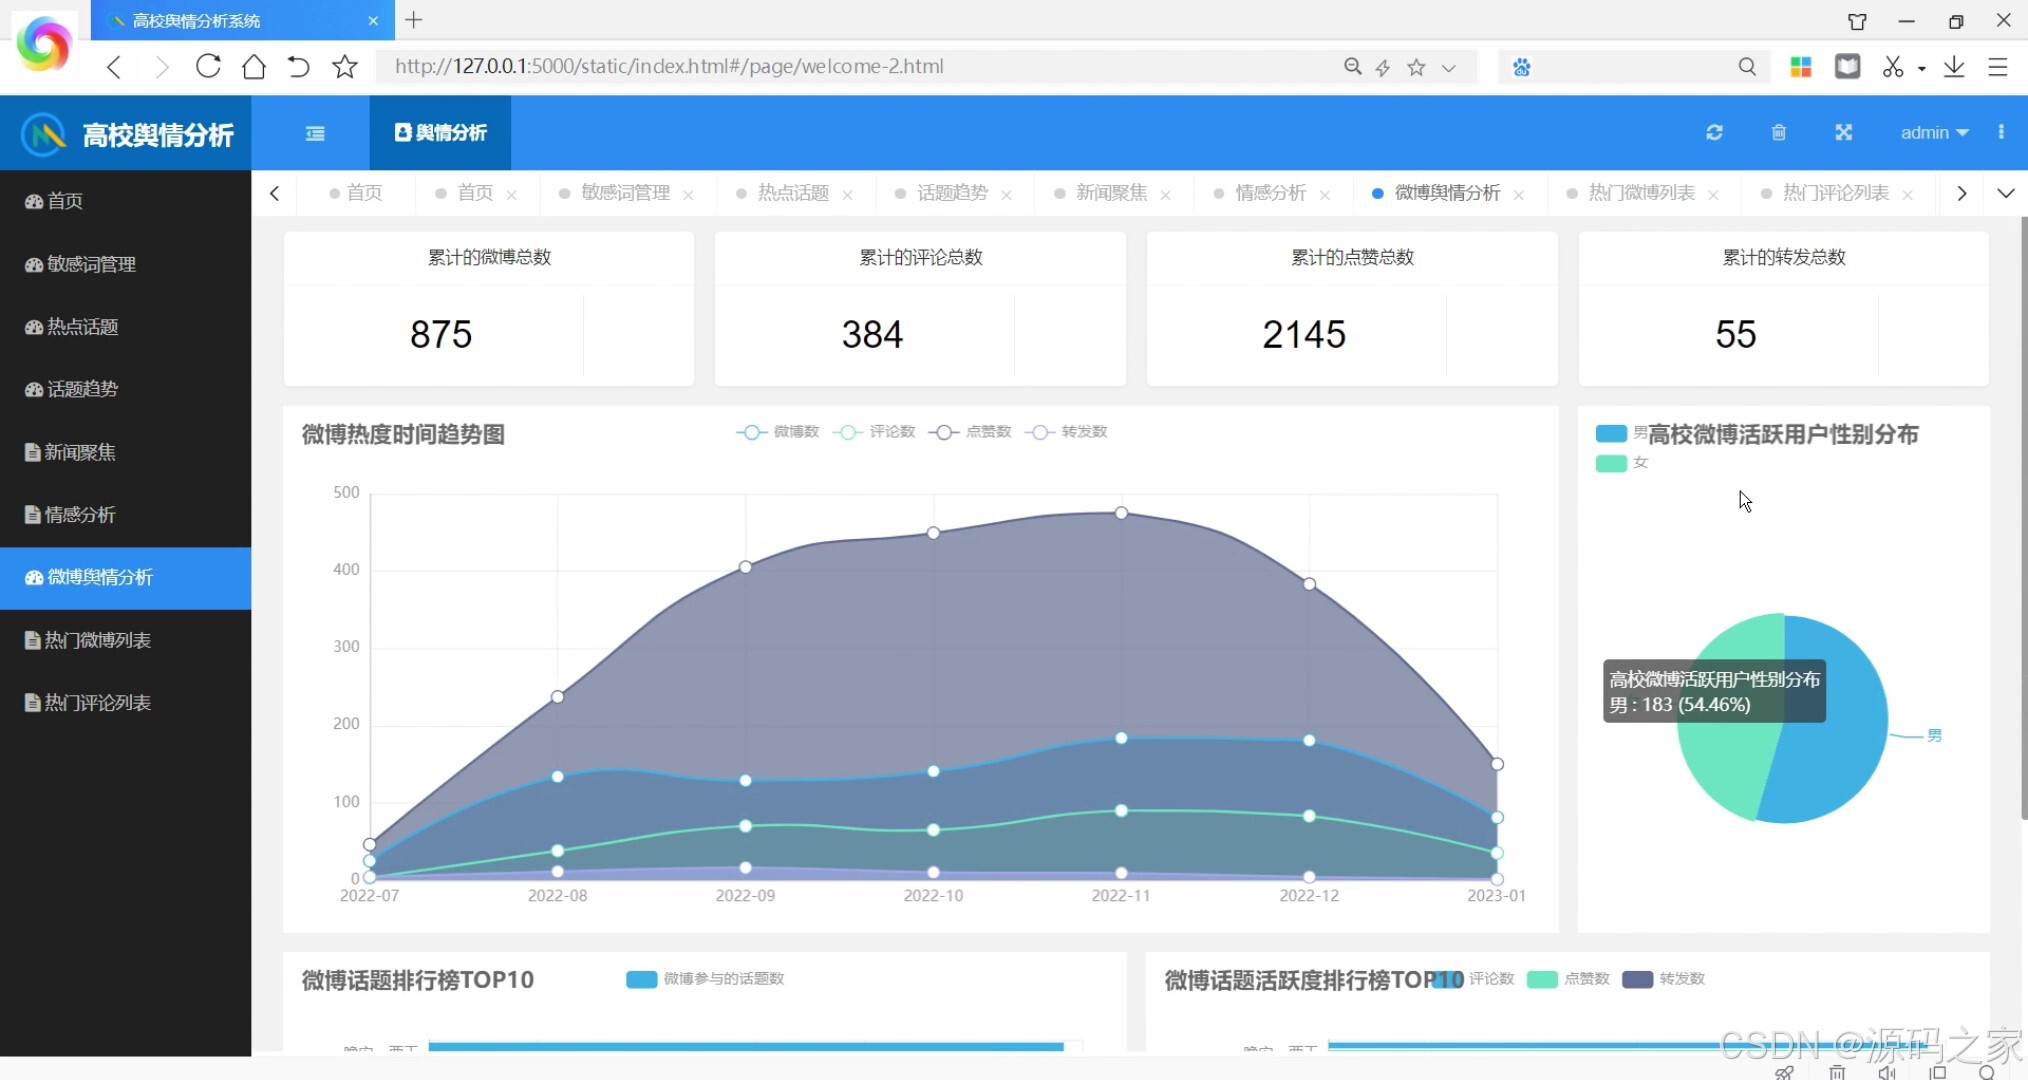Close the 热门评论列表 tab
This screenshot has height=1080, width=2028.
pyautogui.click(x=1907, y=195)
